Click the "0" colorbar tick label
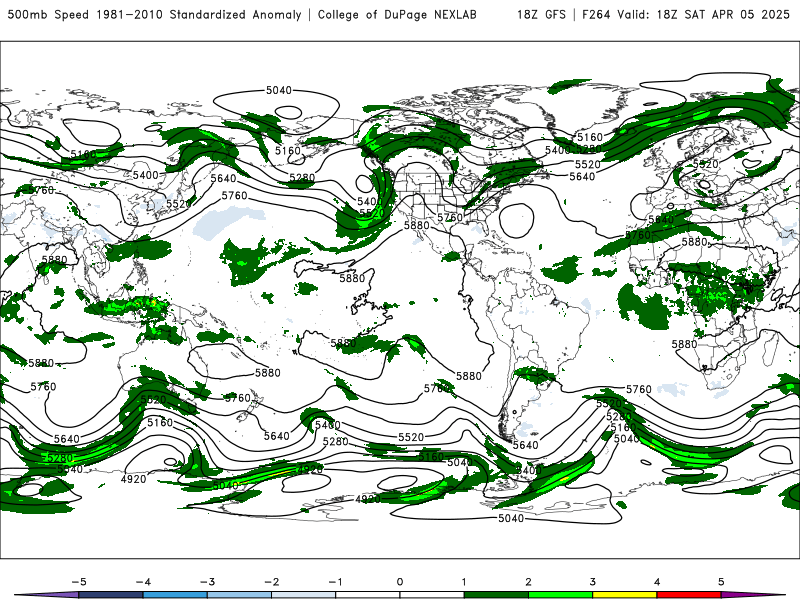This screenshot has height=600, width=800. 400,582
